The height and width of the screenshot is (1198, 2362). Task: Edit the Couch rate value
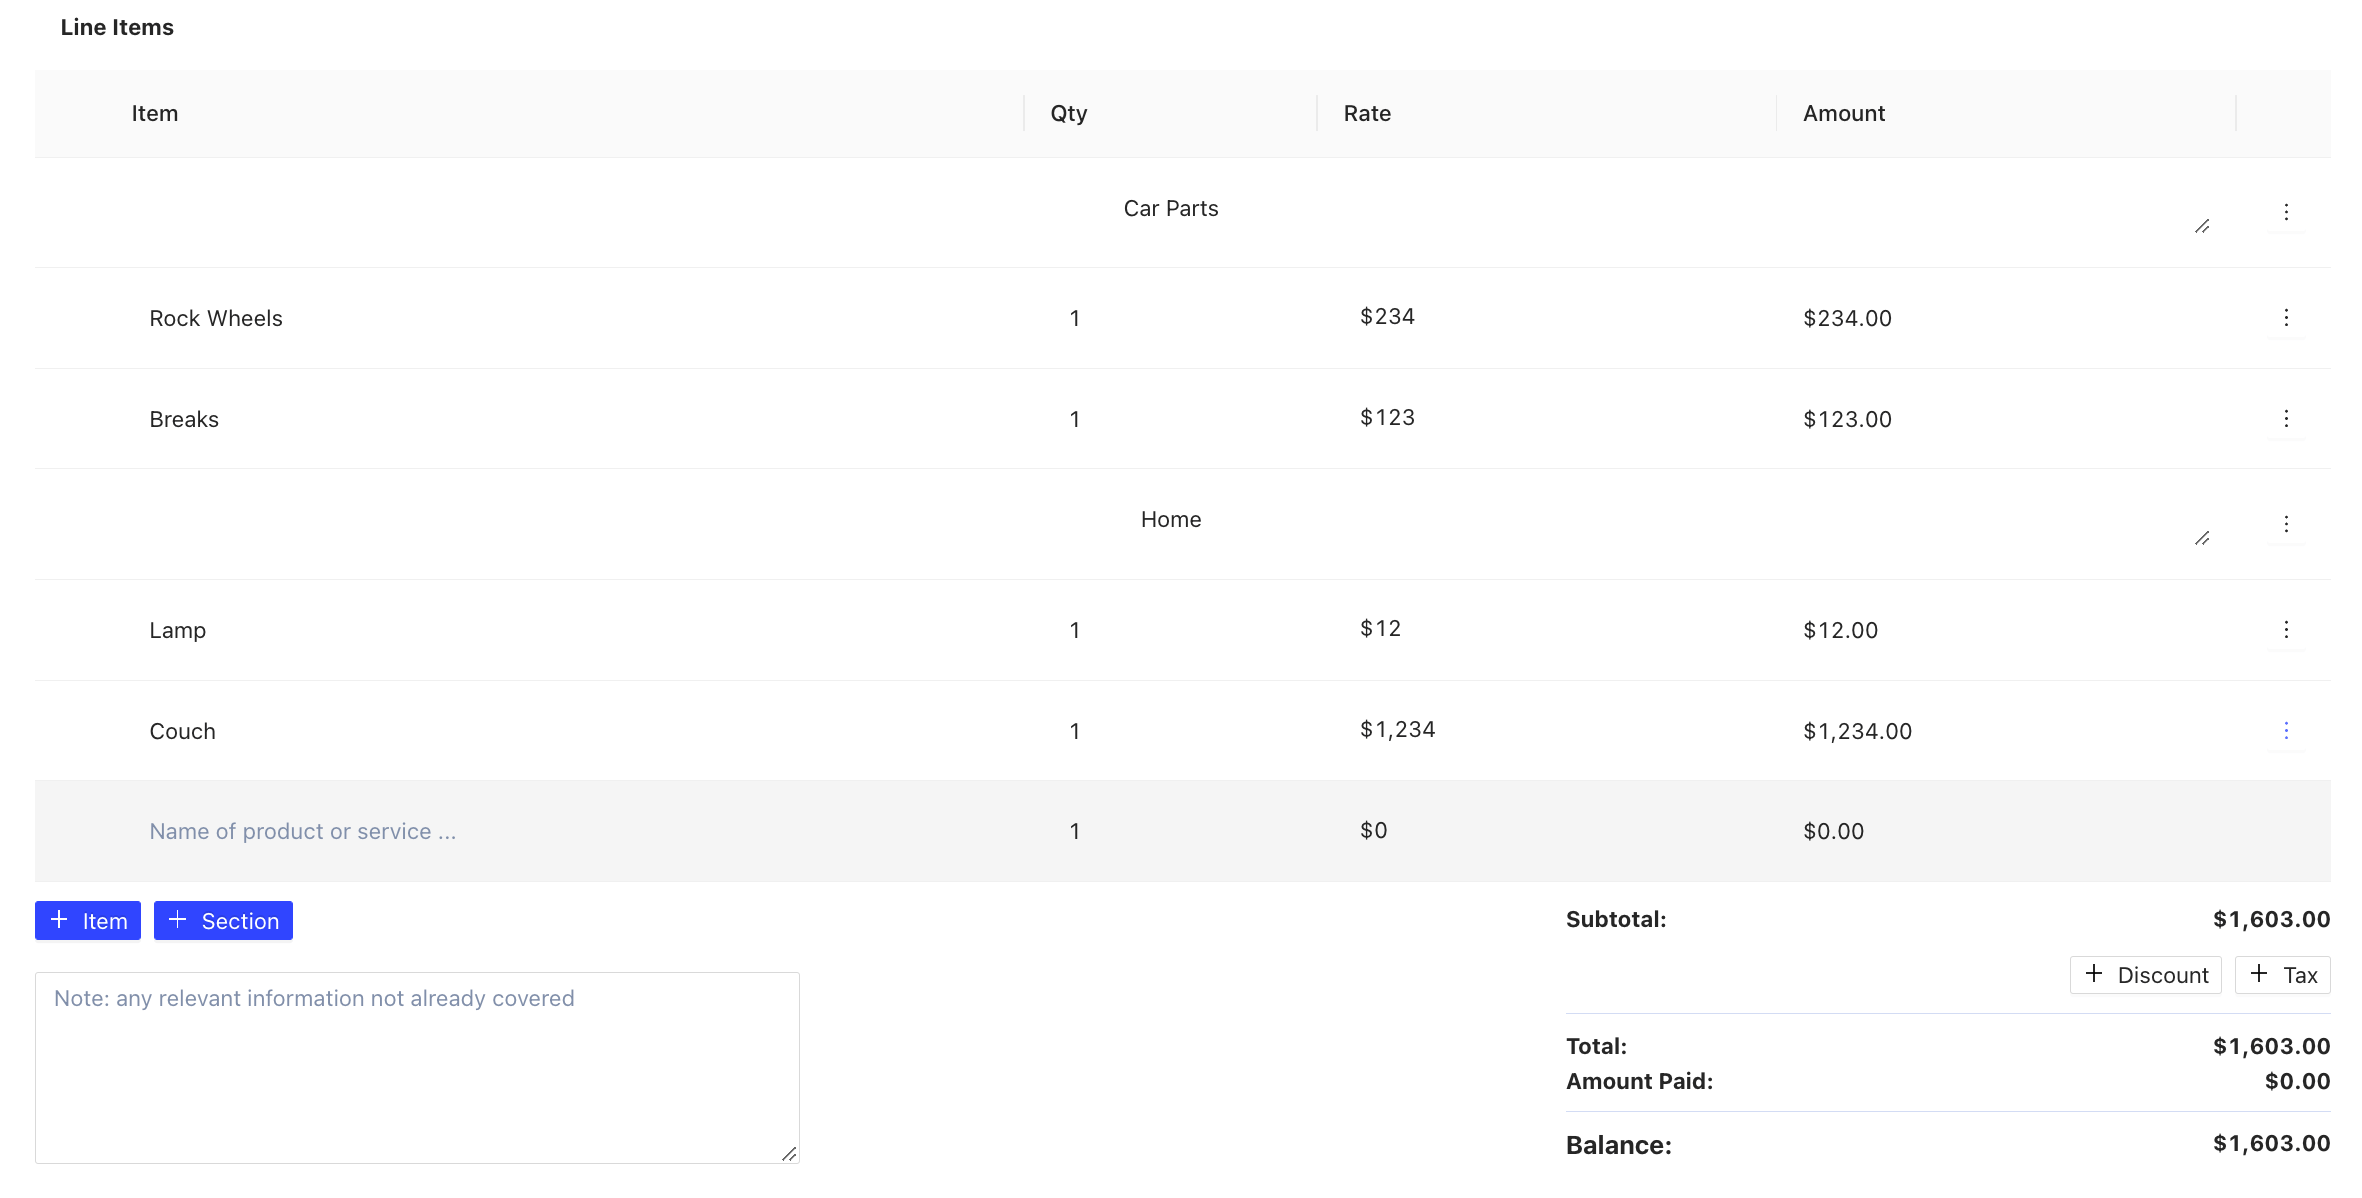point(1397,730)
